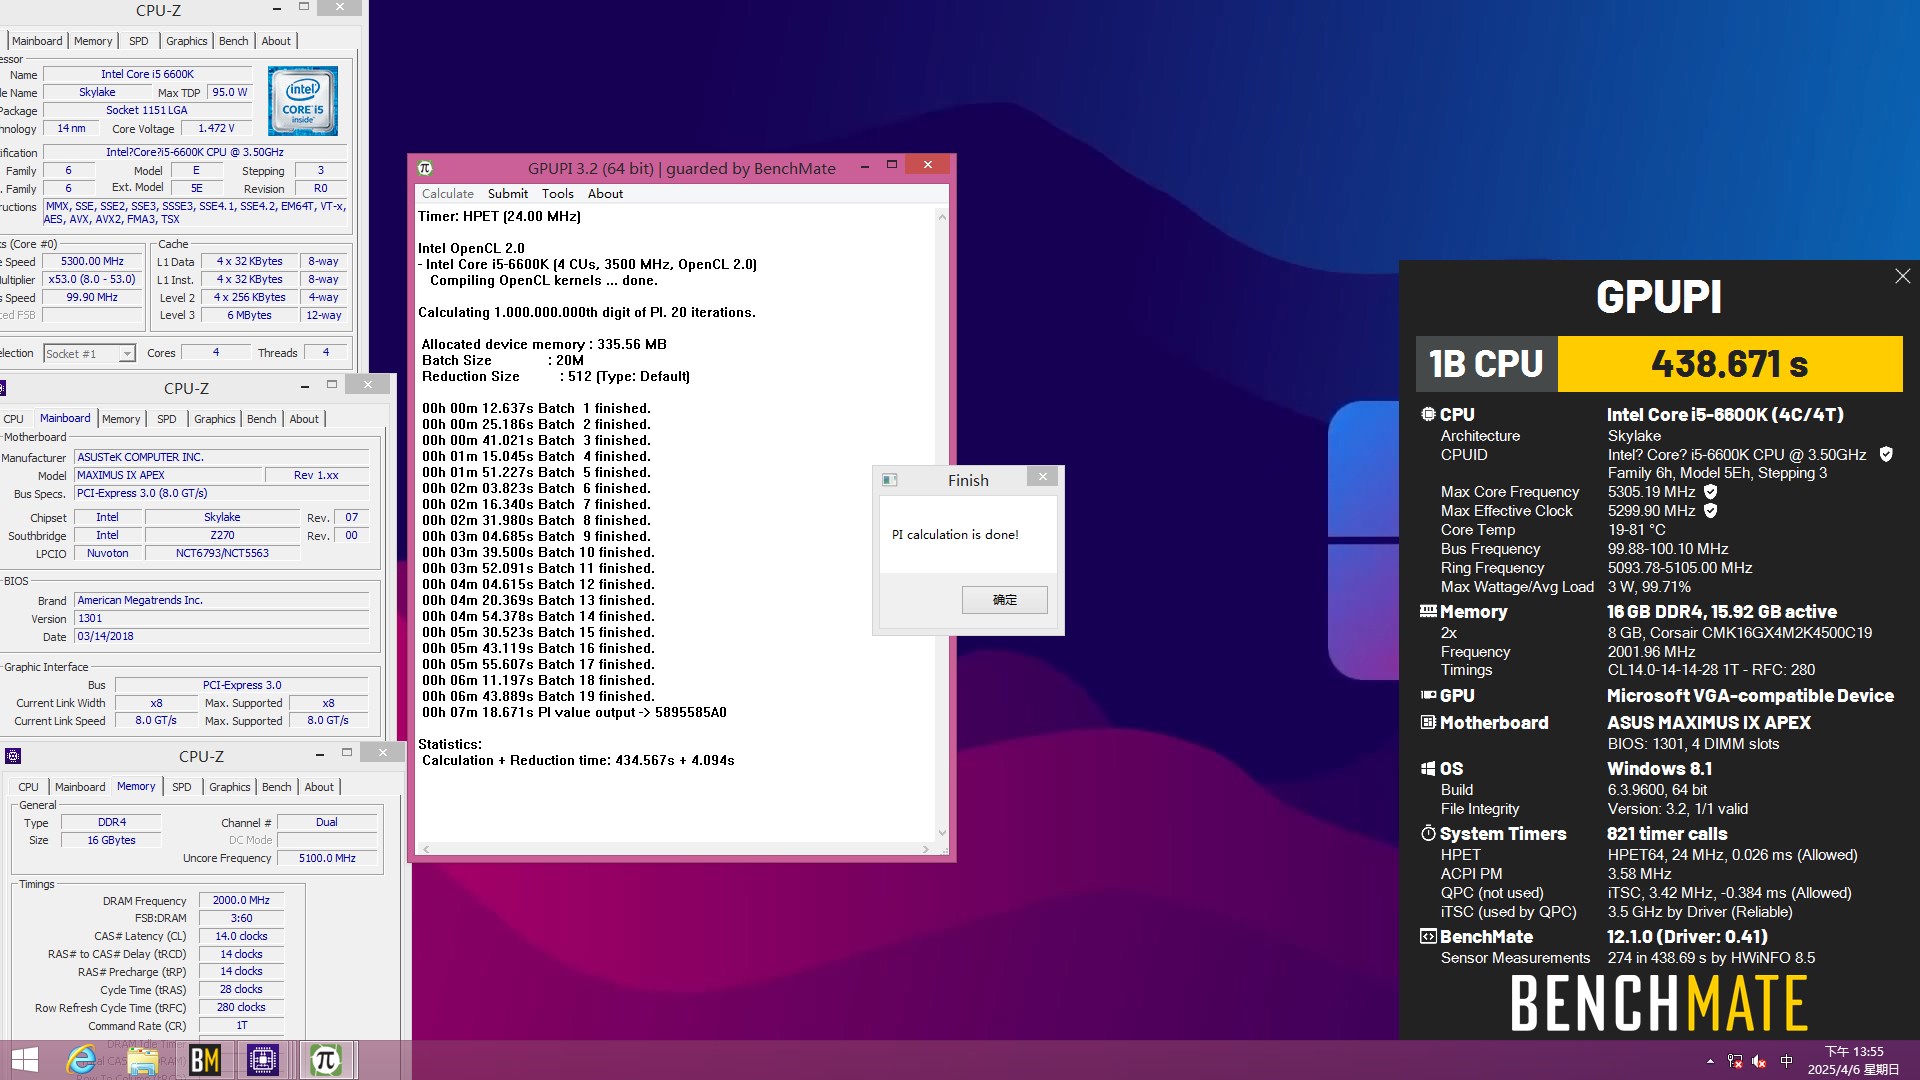Switch to CPU-Z on the taskbar
This screenshot has width=1920, height=1080.
(263, 1060)
